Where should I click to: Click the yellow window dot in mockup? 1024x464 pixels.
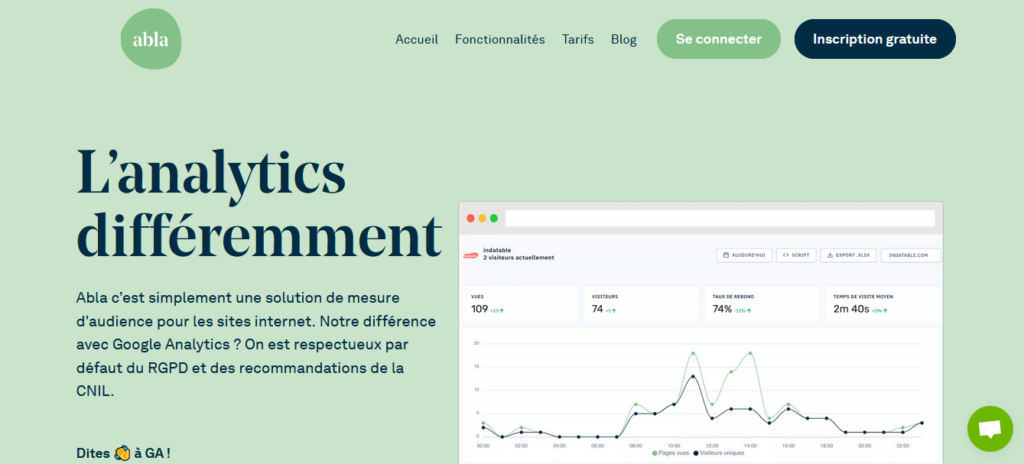[x=482, y=218]
